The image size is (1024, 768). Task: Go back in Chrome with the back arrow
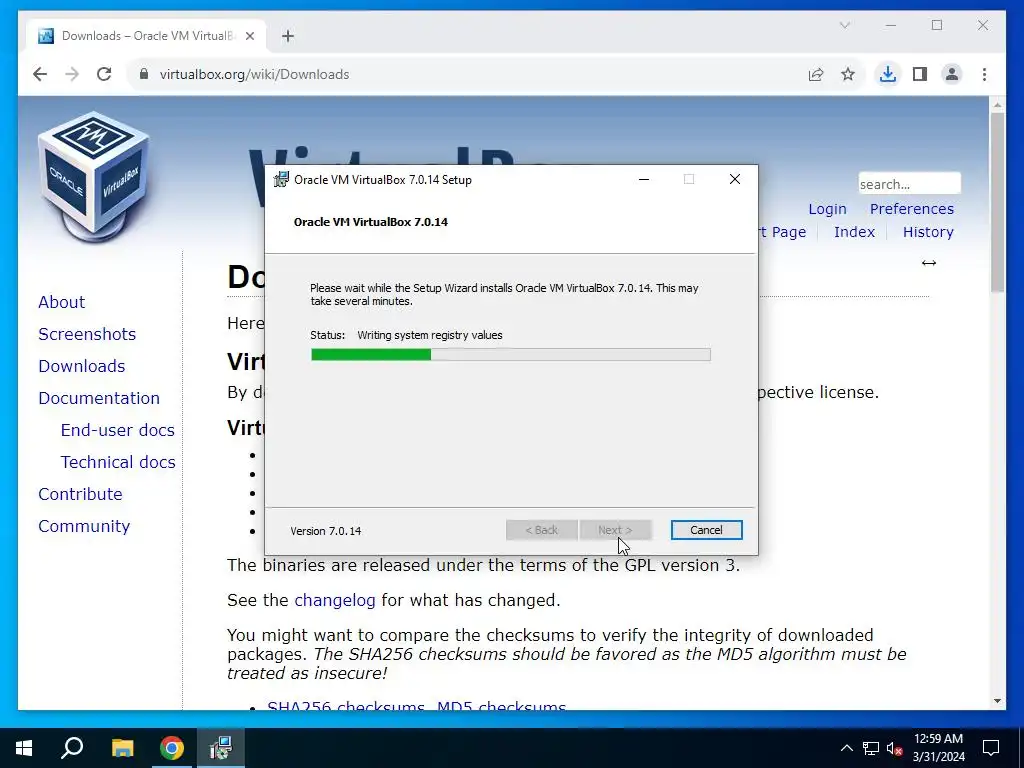pos(40,74)
